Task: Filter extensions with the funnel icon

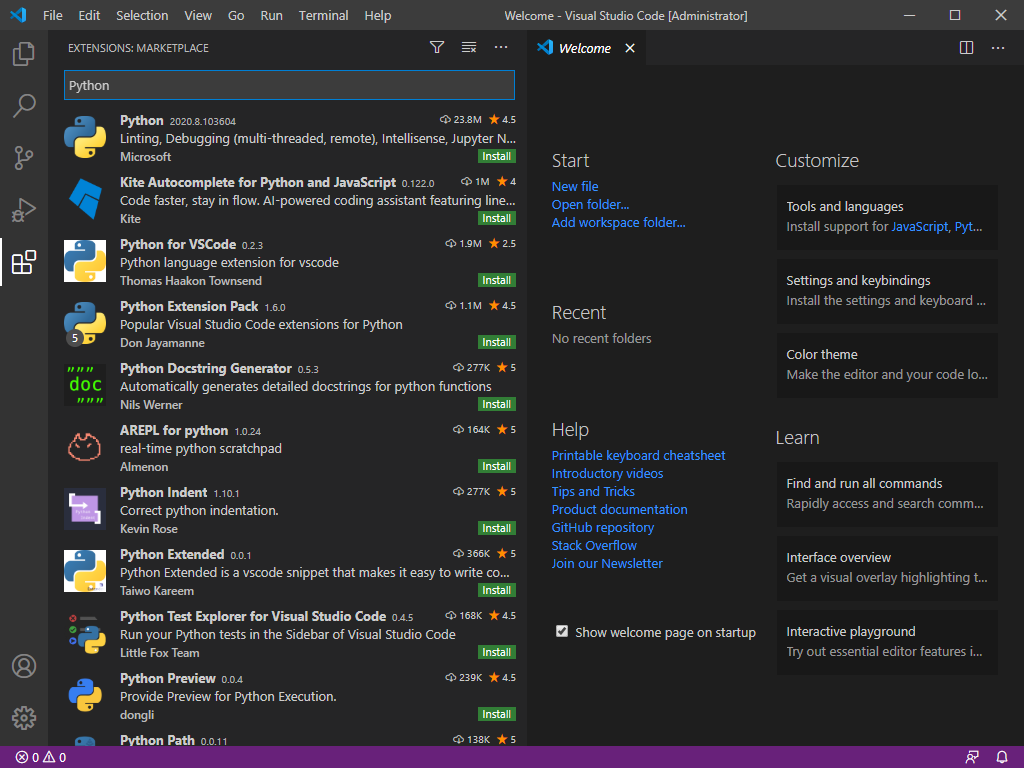Action: click(x=437, y=47)
